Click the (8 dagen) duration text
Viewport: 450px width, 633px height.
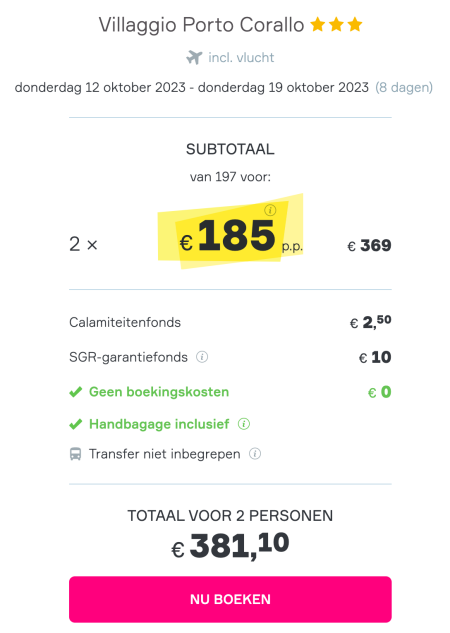[x=404, y=87]
